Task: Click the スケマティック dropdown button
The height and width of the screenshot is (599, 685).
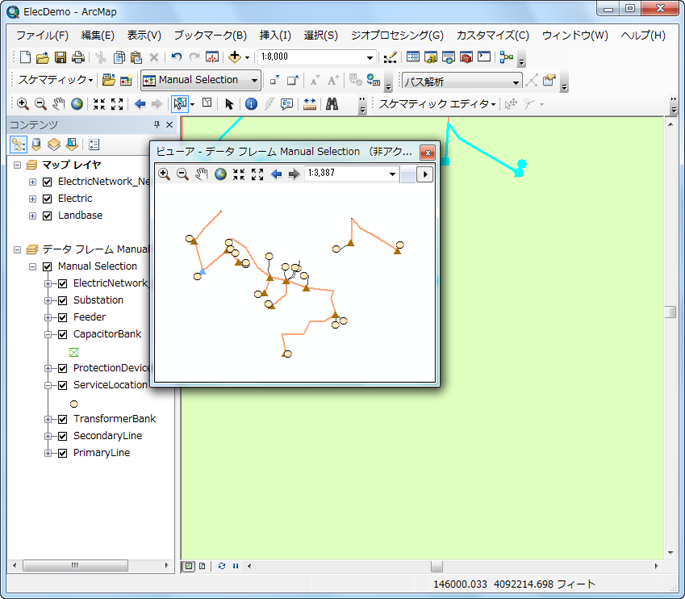Action: tap(56, 80)
